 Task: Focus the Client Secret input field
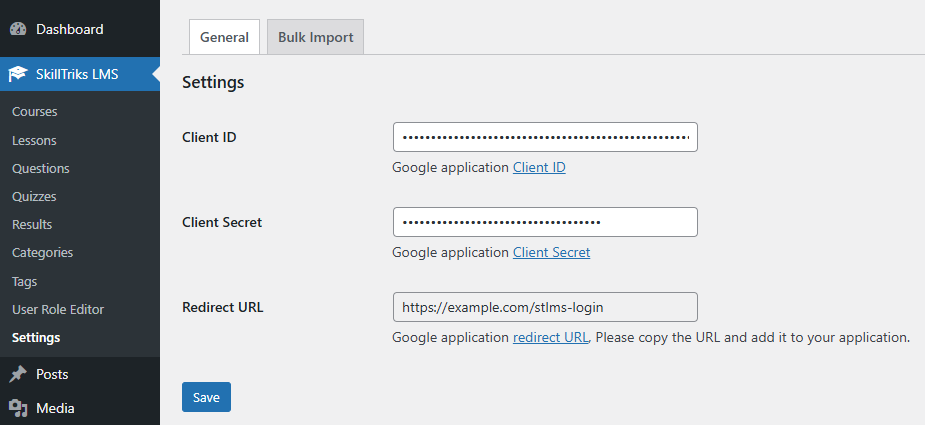tap(545, 222)
